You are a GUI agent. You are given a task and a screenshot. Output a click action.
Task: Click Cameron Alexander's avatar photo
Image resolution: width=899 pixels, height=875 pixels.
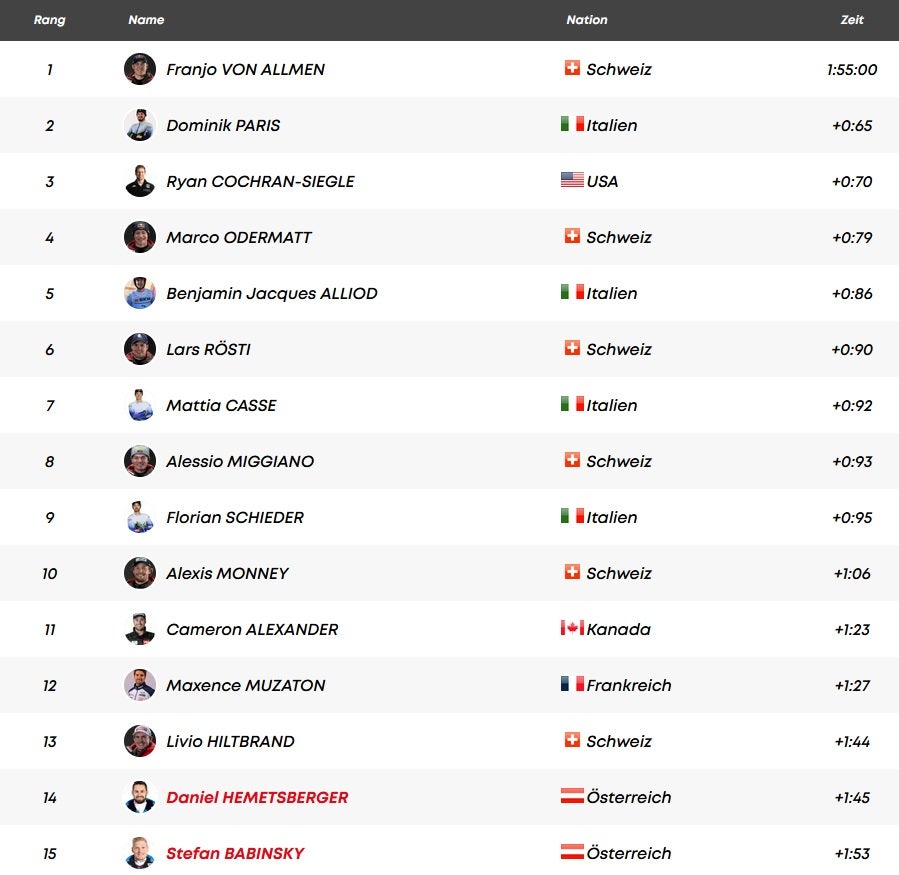(140, 629)
